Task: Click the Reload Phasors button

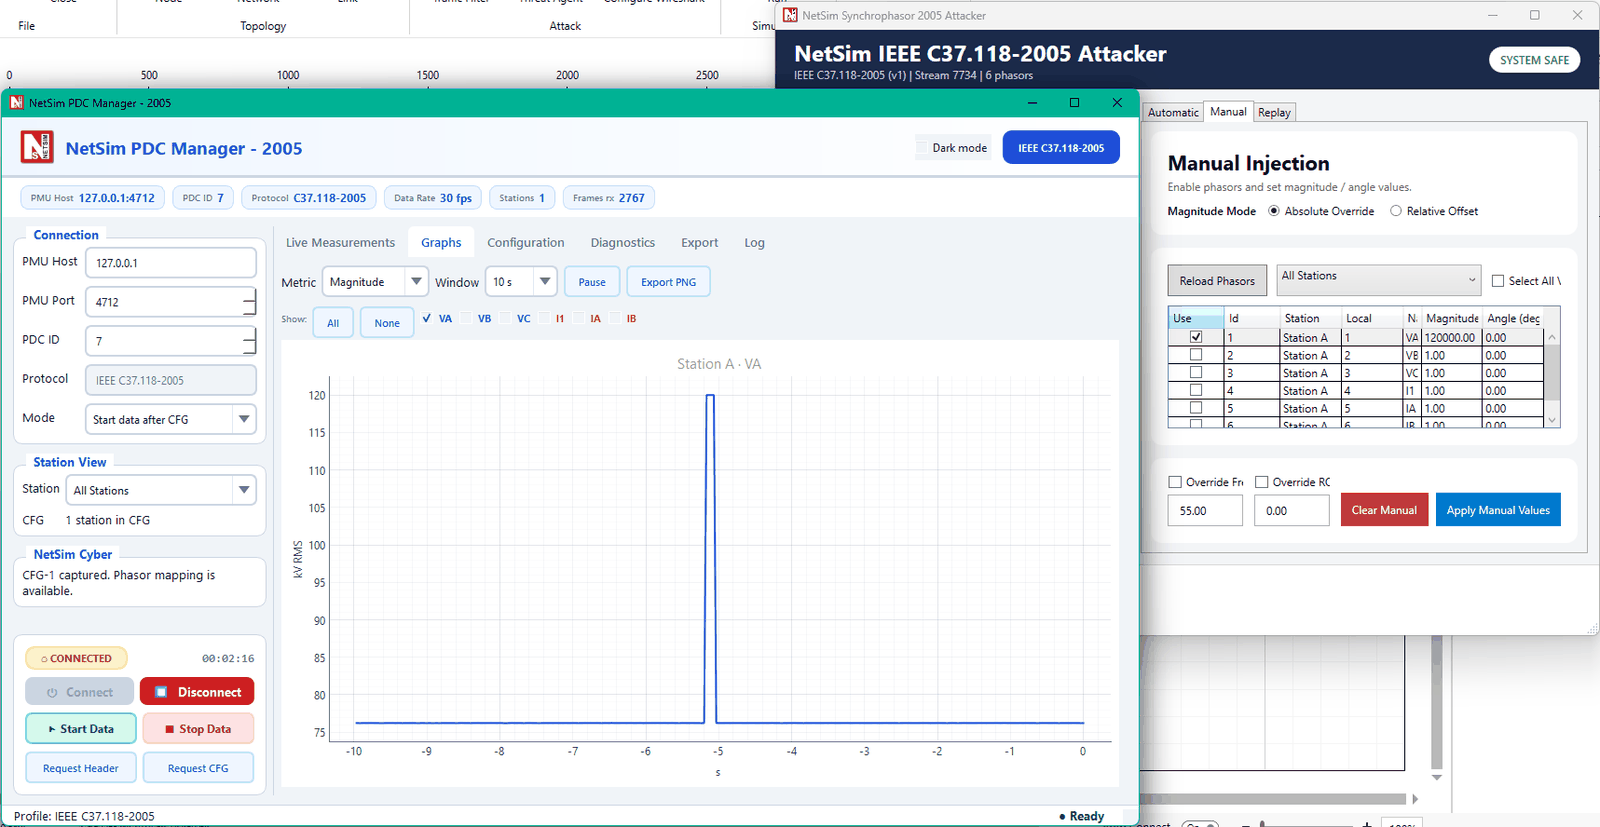Action: tap(1217, 281)
